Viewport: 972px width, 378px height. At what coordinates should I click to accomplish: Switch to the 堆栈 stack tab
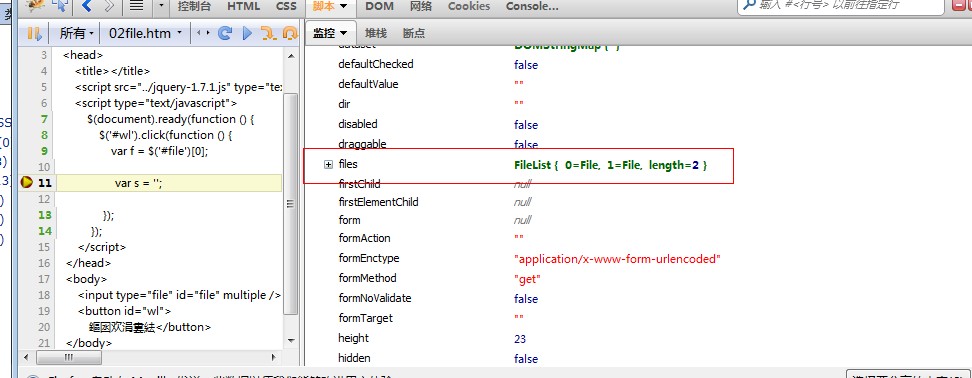tap(376, 33)
